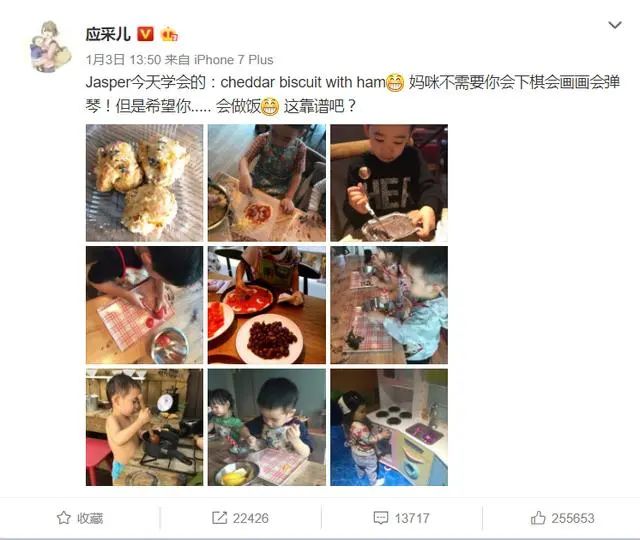Open the user avatar profile picture
The width and height of the screenshot is (640, 540).
tap(50, 46)
